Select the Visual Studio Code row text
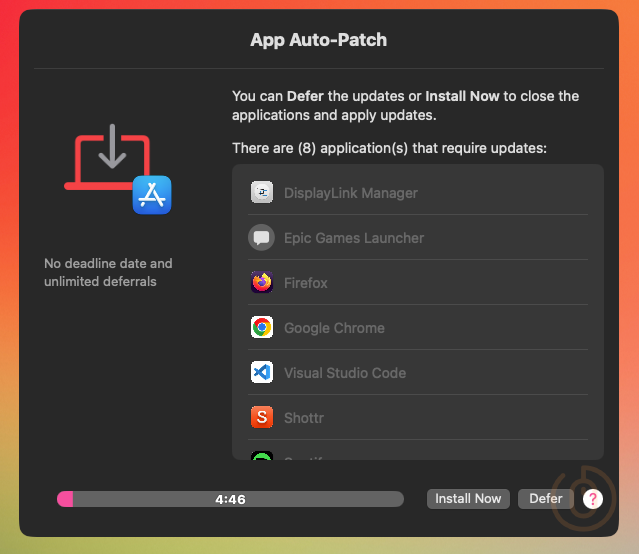This screenshot has width=639, height=554. point(345,373)
